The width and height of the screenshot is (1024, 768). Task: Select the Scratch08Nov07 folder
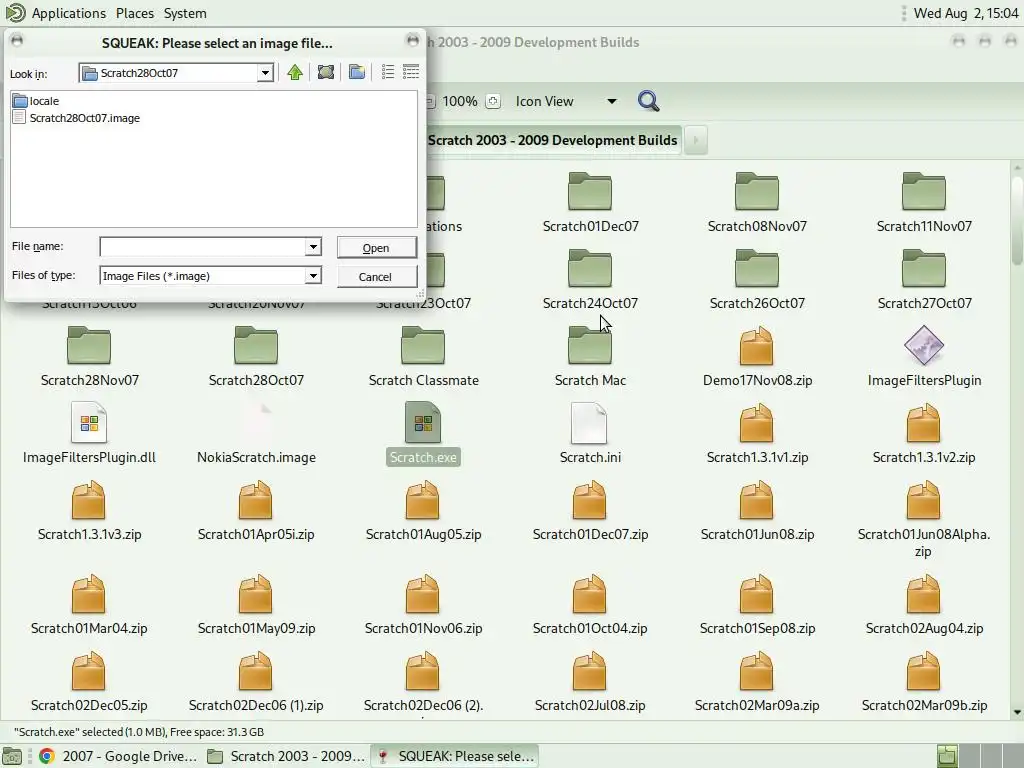(757, 203)
